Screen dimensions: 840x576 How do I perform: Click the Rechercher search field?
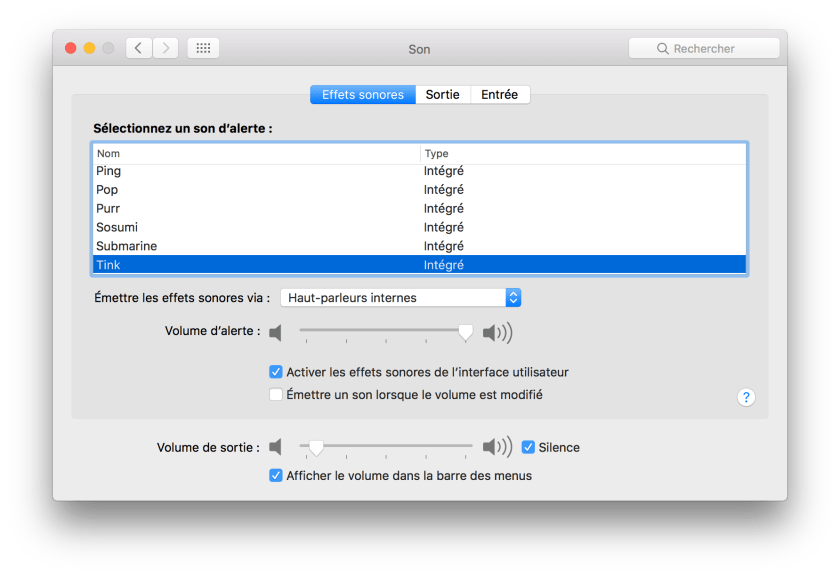704,48
